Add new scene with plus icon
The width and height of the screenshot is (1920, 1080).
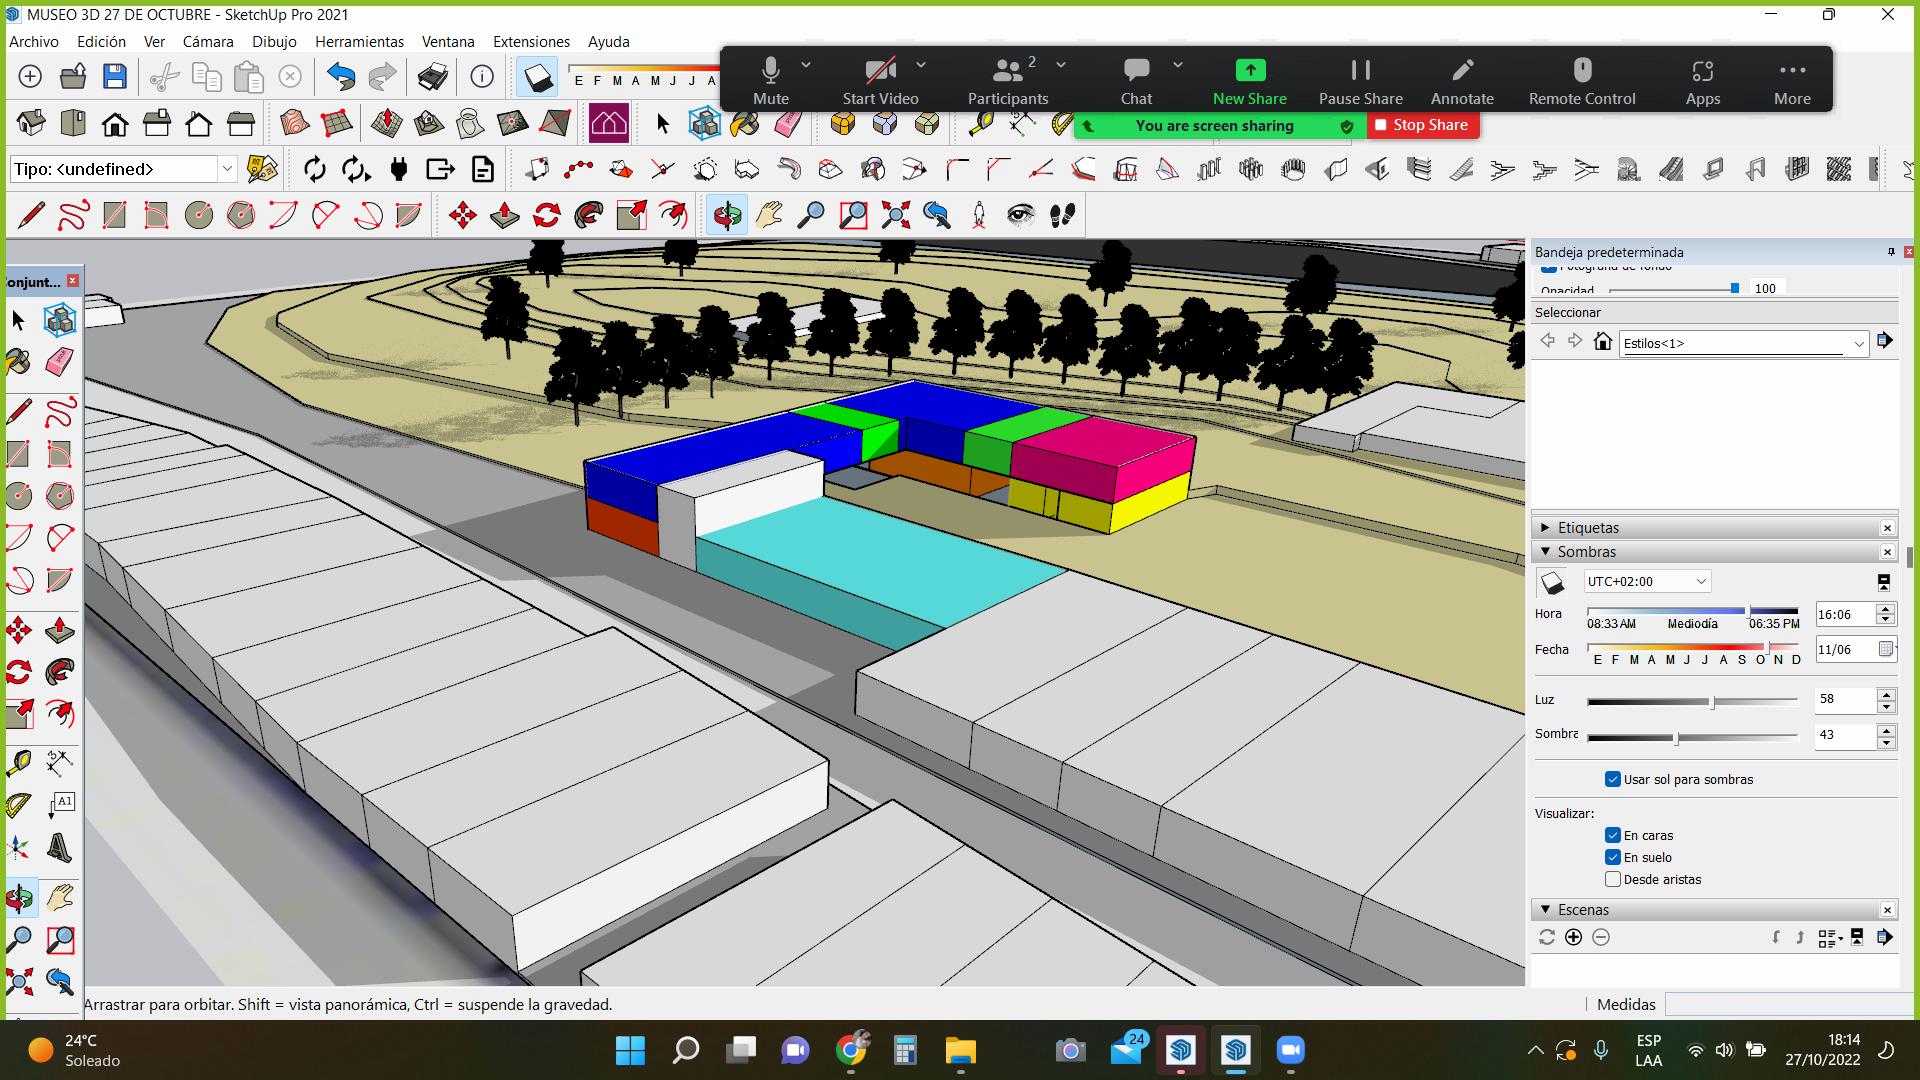1573,937
